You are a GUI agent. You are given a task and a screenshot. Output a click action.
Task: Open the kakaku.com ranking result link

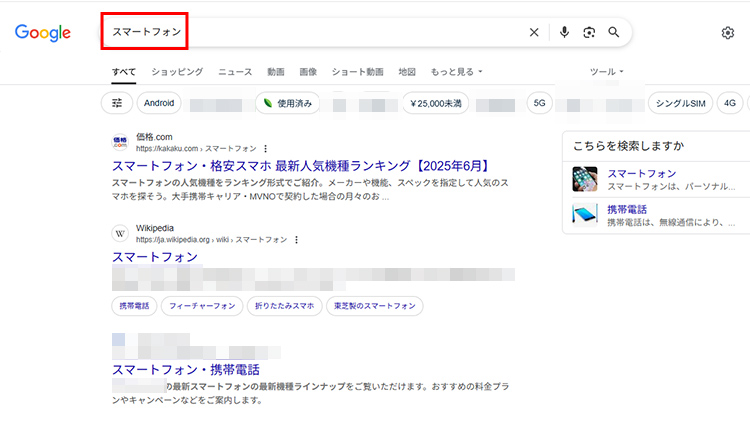(300, 166)
